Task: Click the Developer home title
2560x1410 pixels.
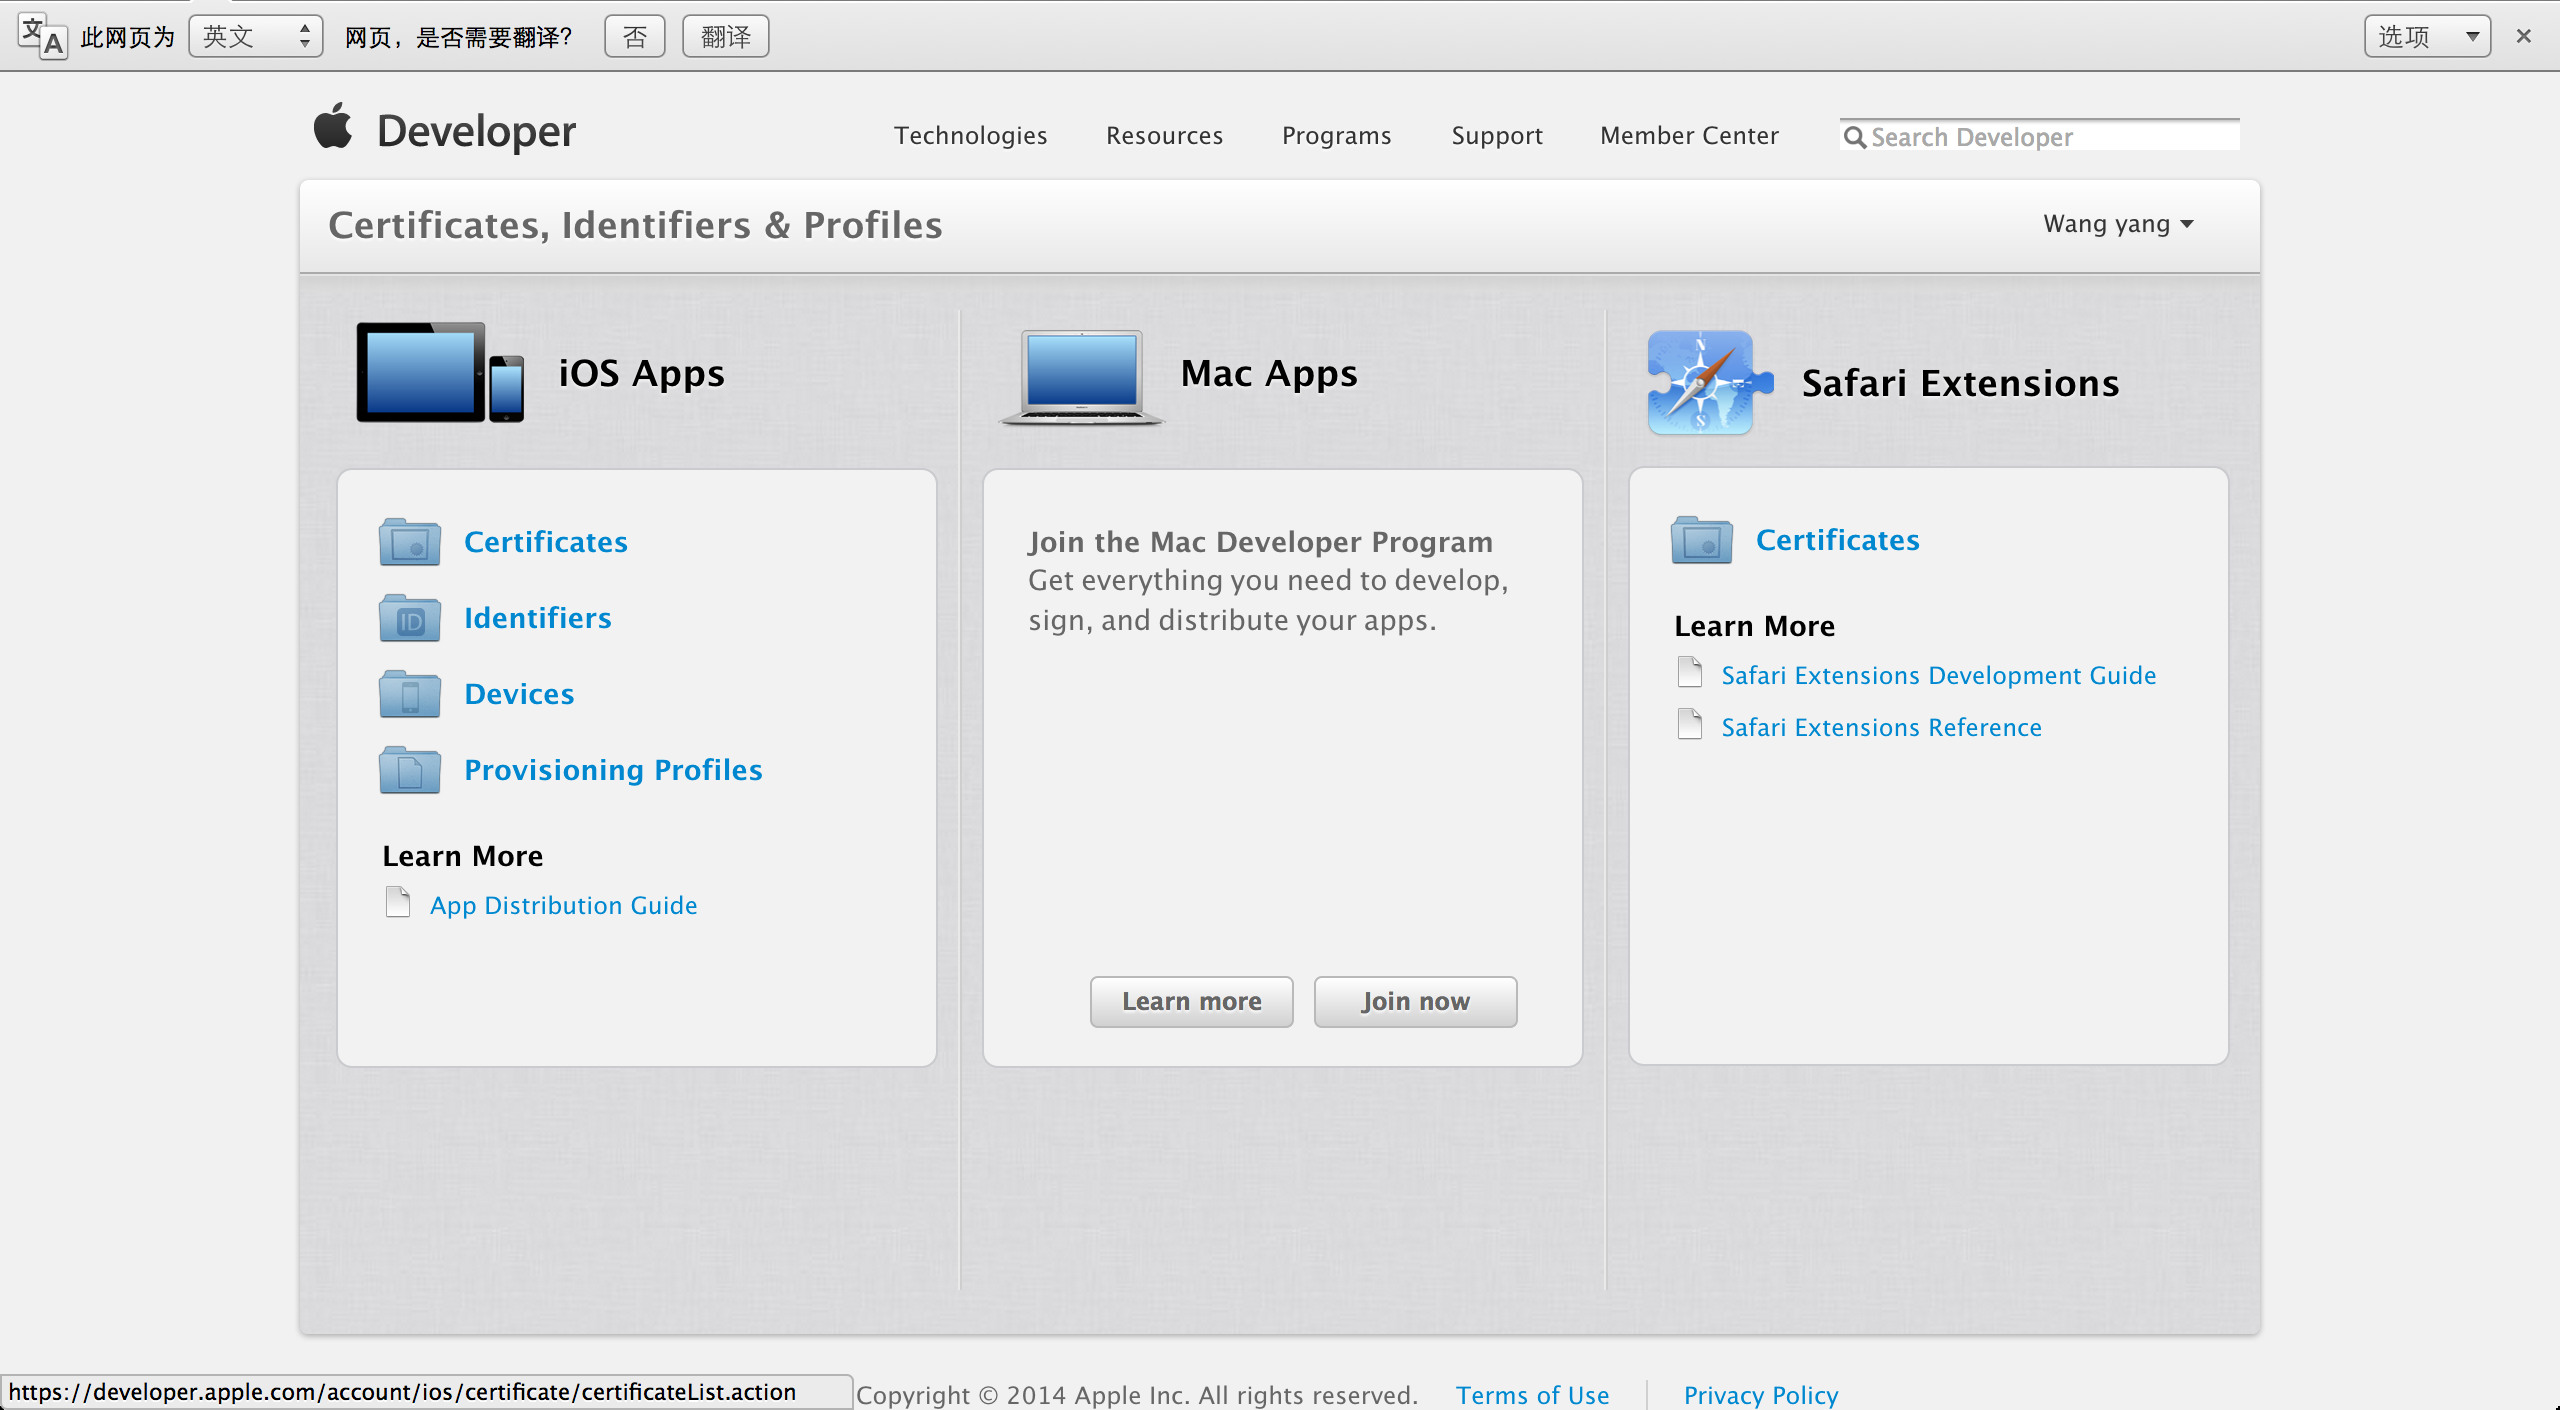Action: (x=476, y=131)
